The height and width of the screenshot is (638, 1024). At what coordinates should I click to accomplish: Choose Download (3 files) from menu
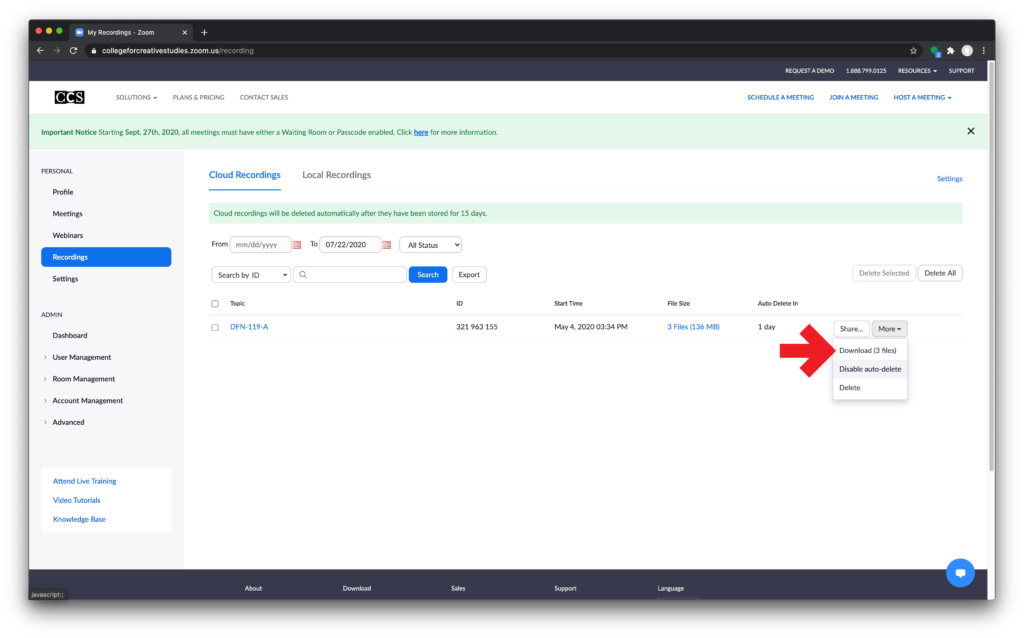(867, 350)
